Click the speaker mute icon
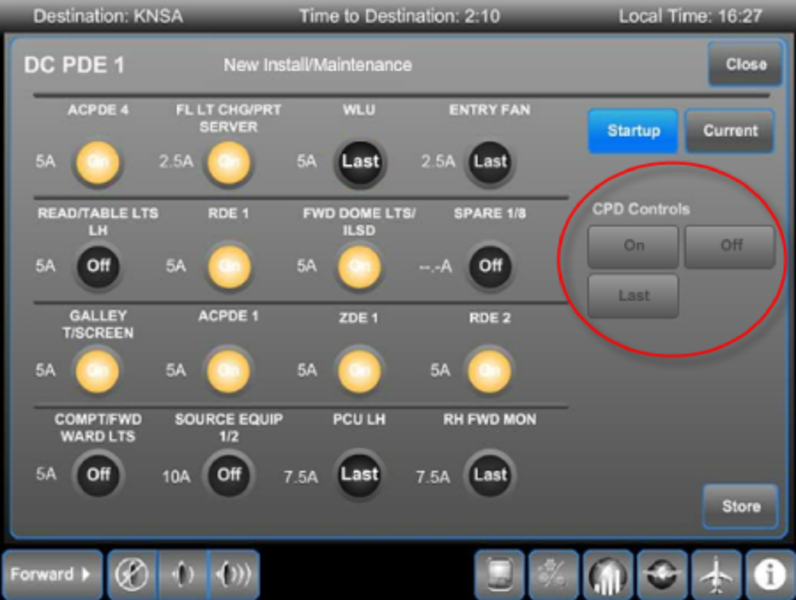Screen dimensions: 796x600 click(131, 574)
